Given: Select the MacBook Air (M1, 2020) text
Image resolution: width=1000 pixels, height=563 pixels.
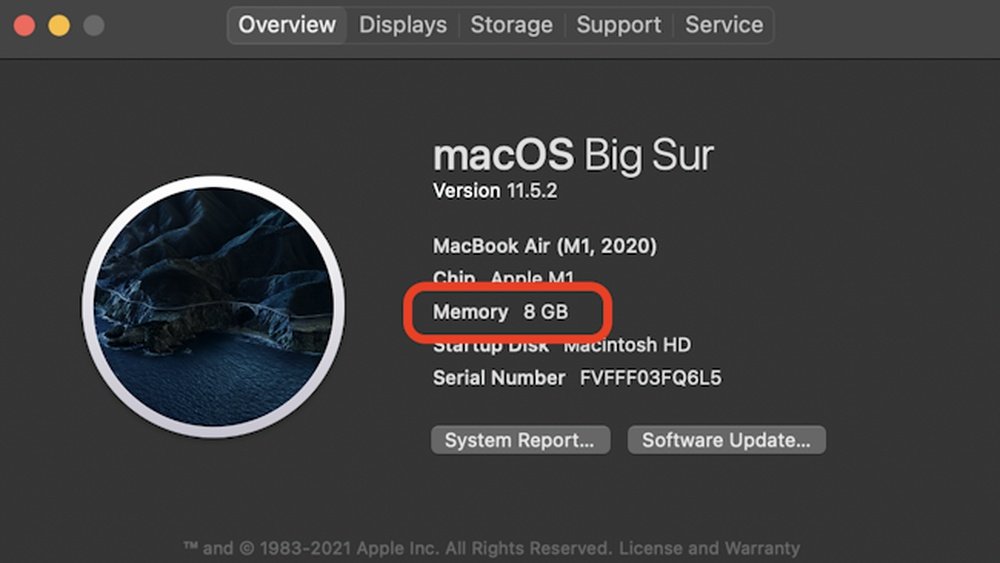Looking at the screenshot, I should tap(544, 246).
